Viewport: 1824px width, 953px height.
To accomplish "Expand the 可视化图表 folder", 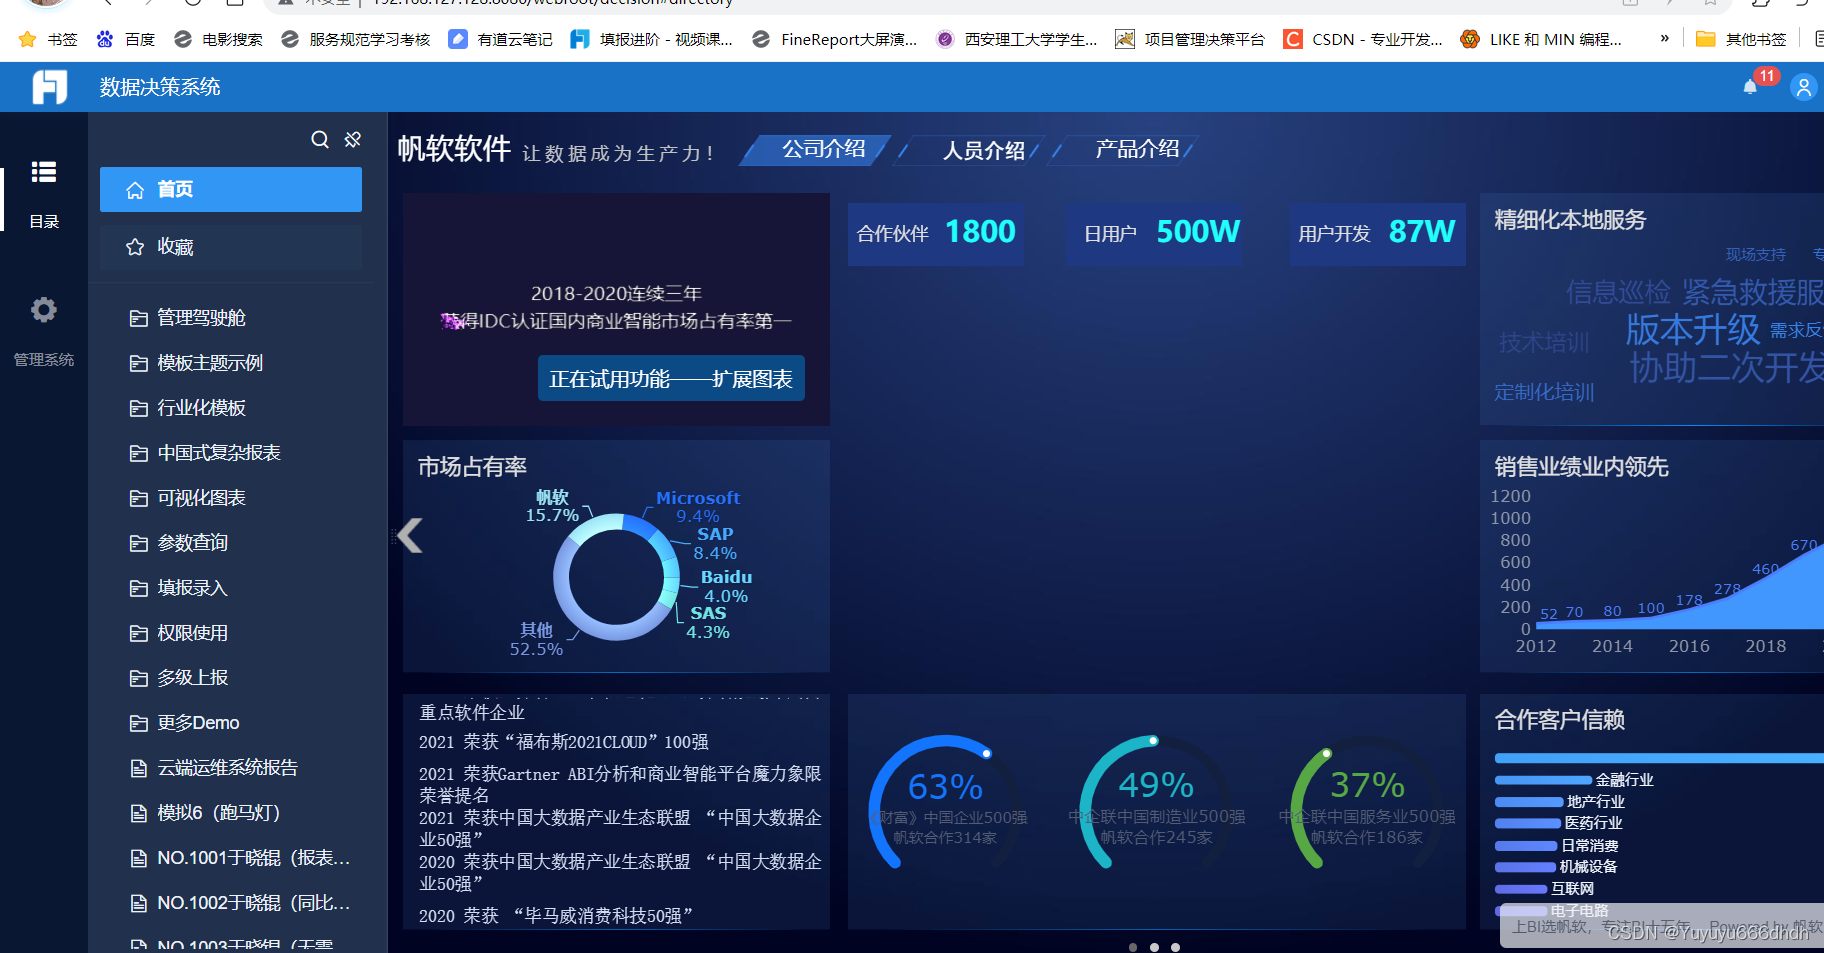I will point(202,497).
